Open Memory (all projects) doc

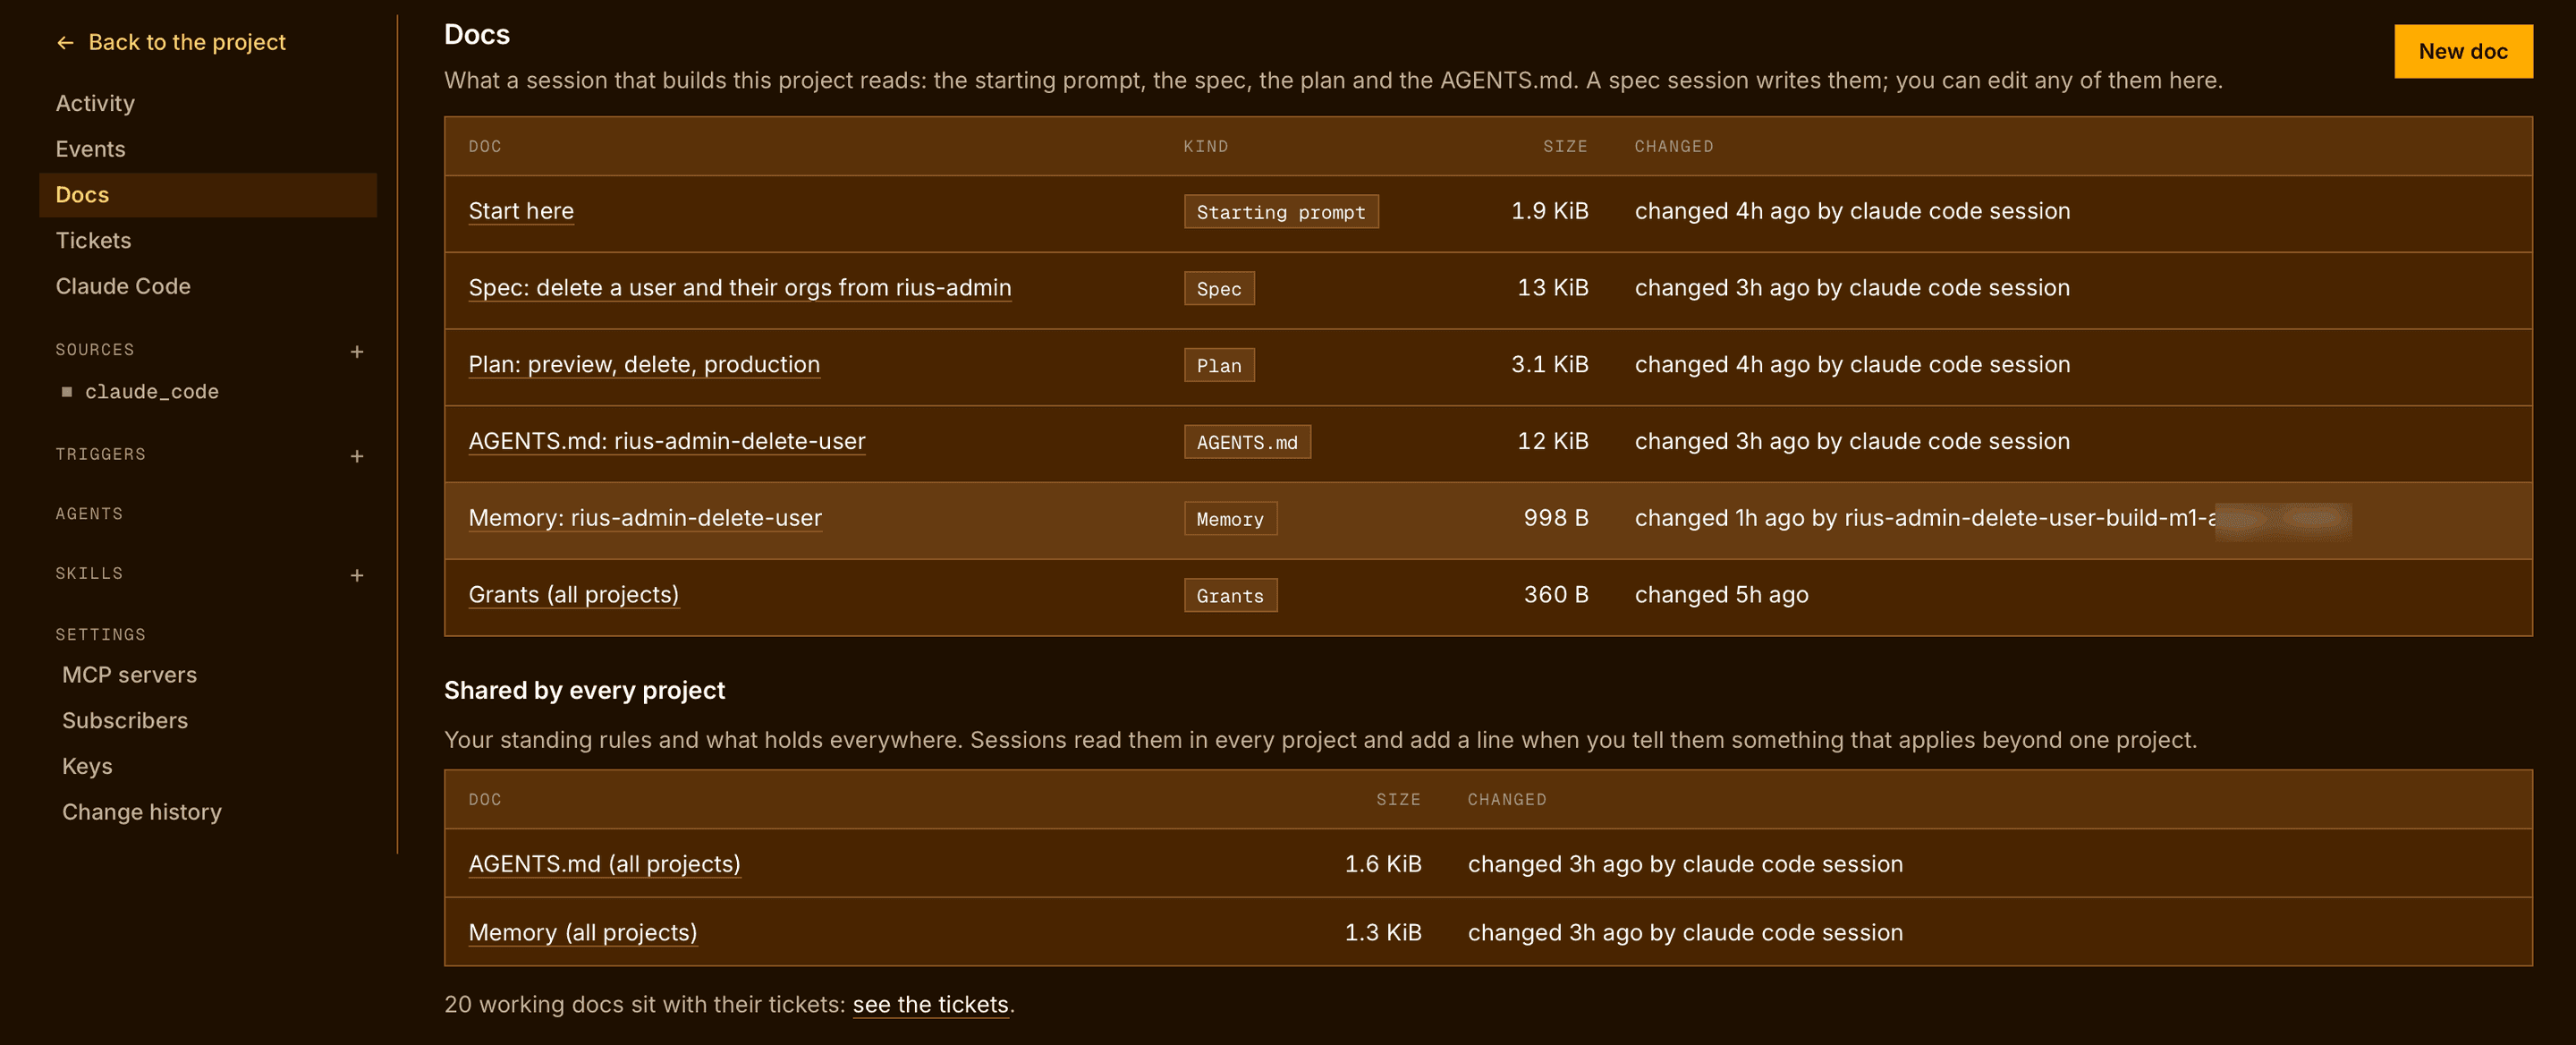[583, 933]
